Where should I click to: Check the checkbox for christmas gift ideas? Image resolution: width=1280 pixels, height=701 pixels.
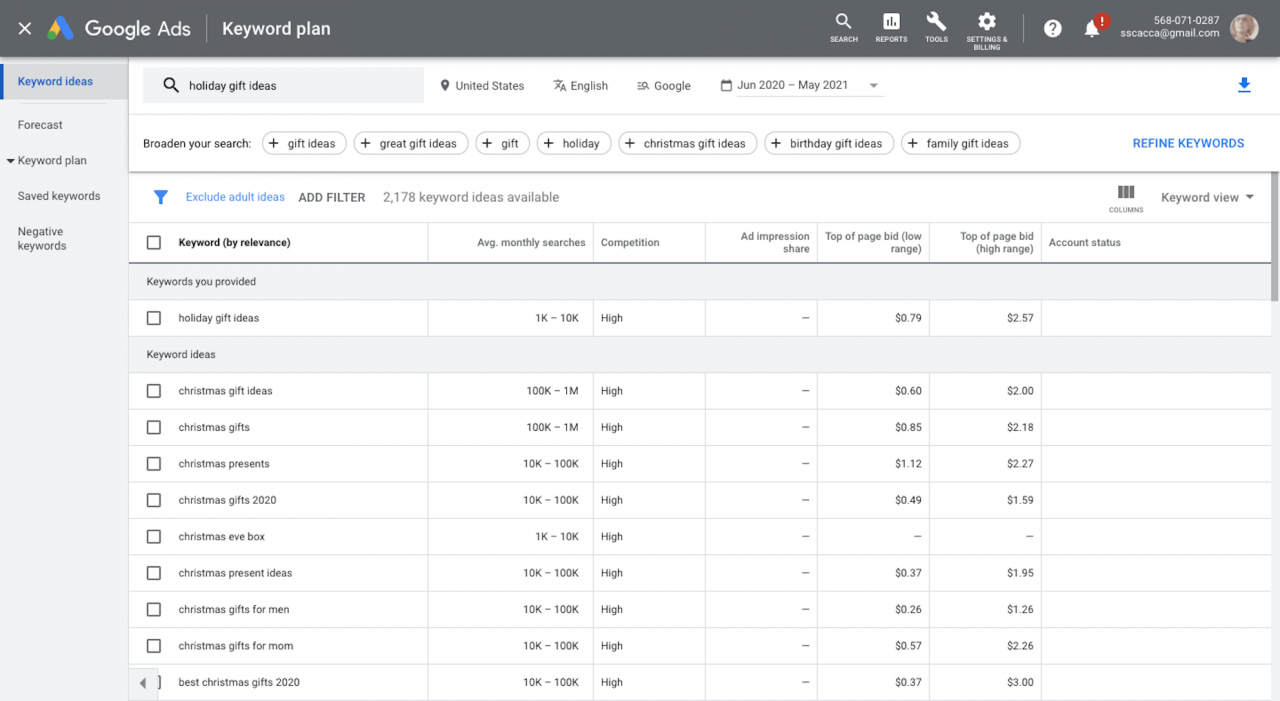[153, 390]
